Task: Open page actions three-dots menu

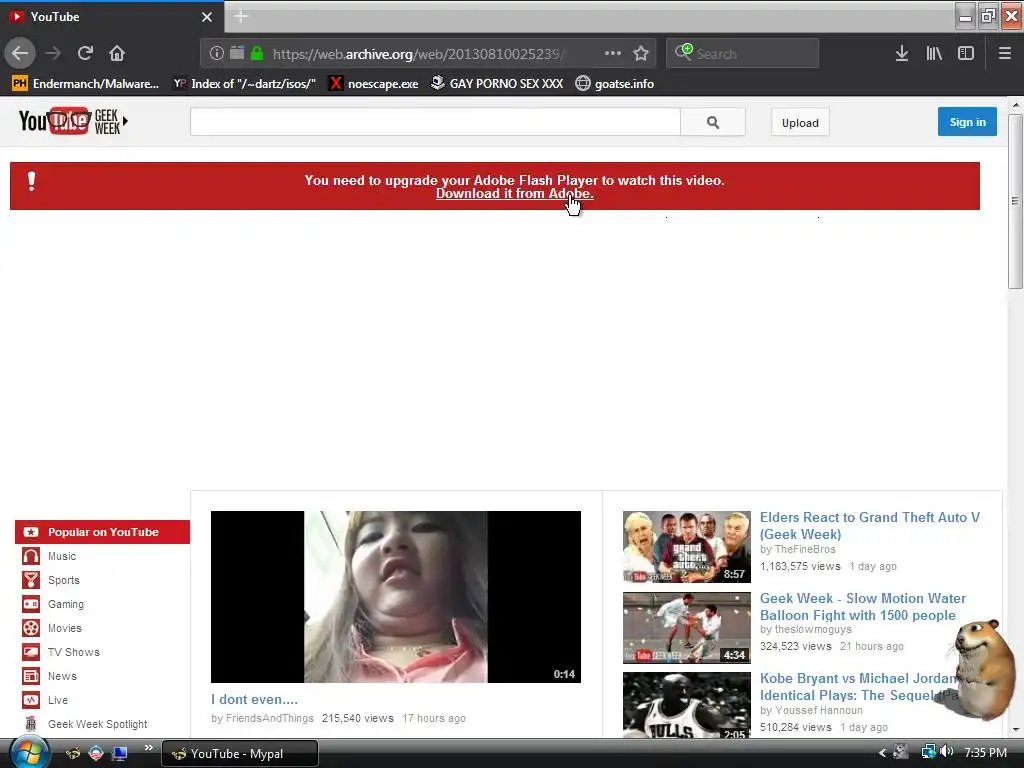Action: tap(613, 53)
